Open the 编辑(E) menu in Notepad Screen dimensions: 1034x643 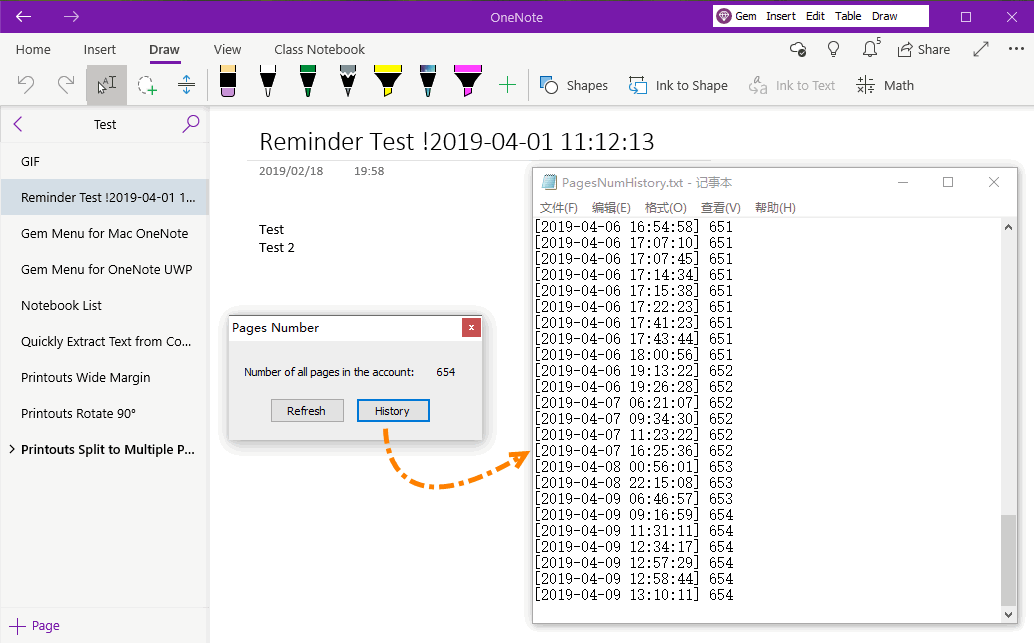pyautogui.click(x=611, y=208)
